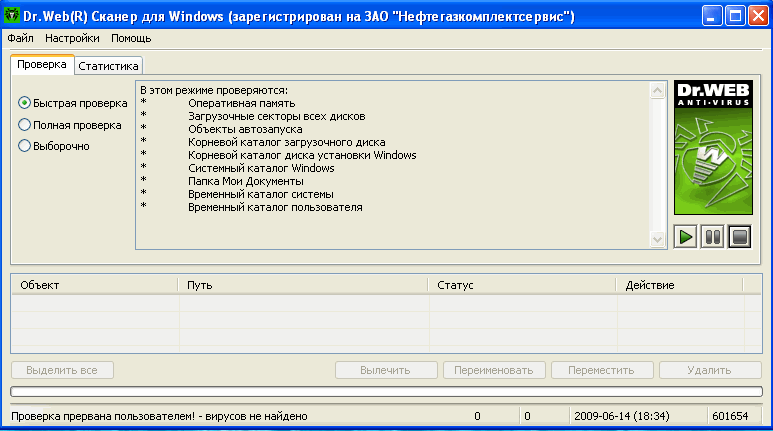Open the Настройки menu

72,38
